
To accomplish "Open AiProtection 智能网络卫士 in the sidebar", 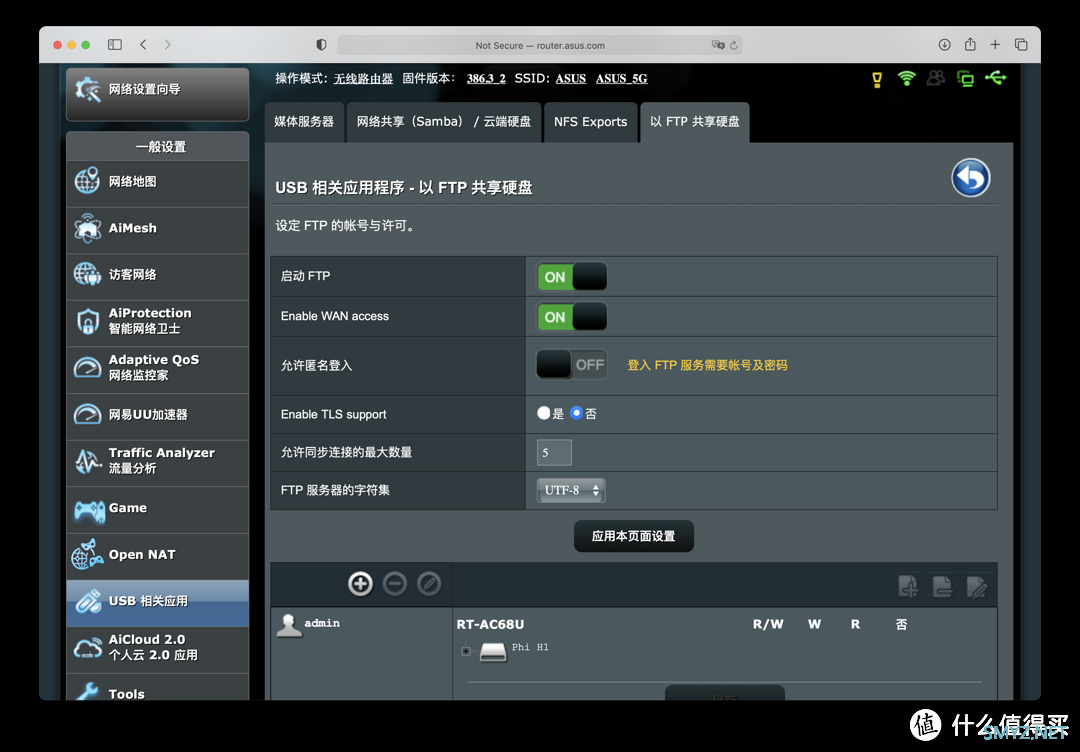I will pyautogui.click(x=158, y=322).
